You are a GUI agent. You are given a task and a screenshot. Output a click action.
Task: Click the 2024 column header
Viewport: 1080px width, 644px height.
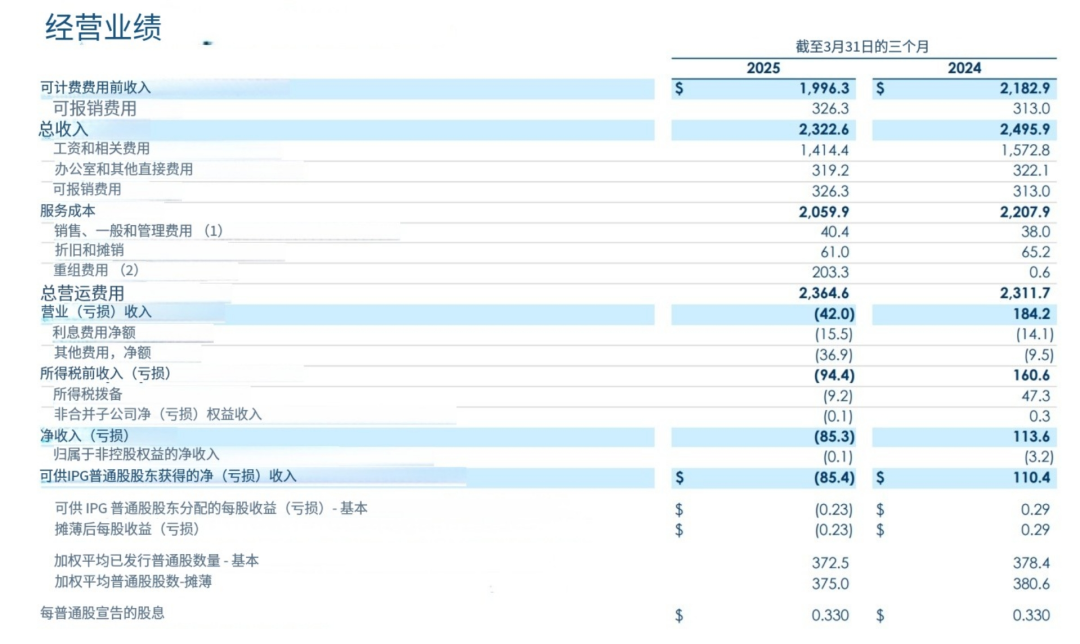click(x=964, y=68)
